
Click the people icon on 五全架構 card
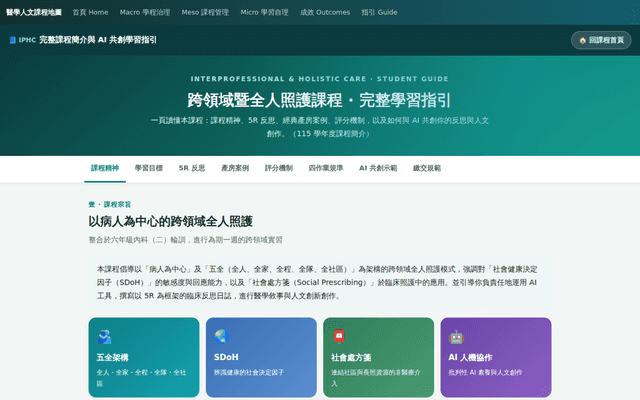tap(104, 337)
